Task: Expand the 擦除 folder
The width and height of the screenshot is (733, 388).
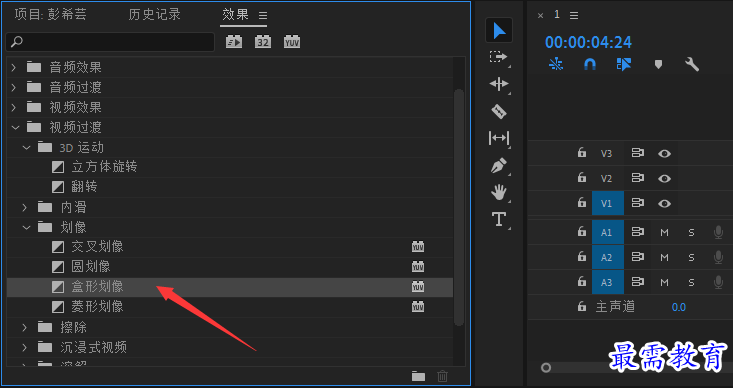Action: click(x=25, y=327)
